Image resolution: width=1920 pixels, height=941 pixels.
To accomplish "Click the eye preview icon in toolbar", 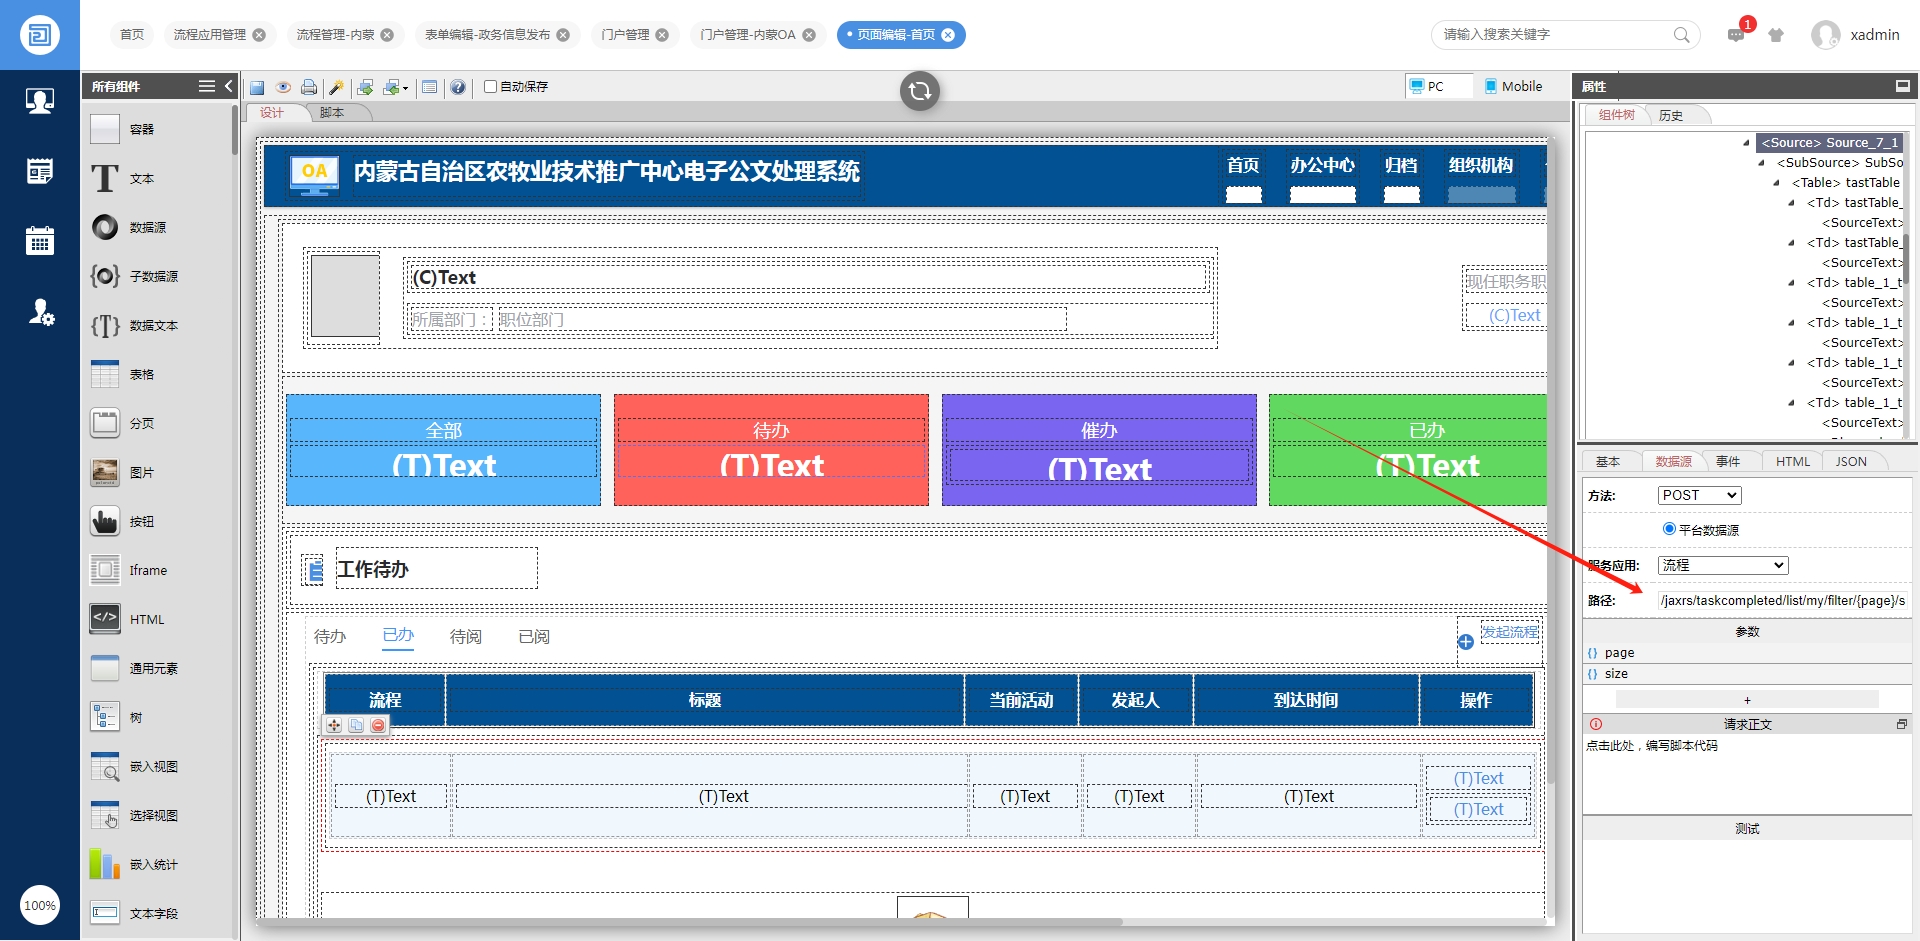I will point(283,88).
